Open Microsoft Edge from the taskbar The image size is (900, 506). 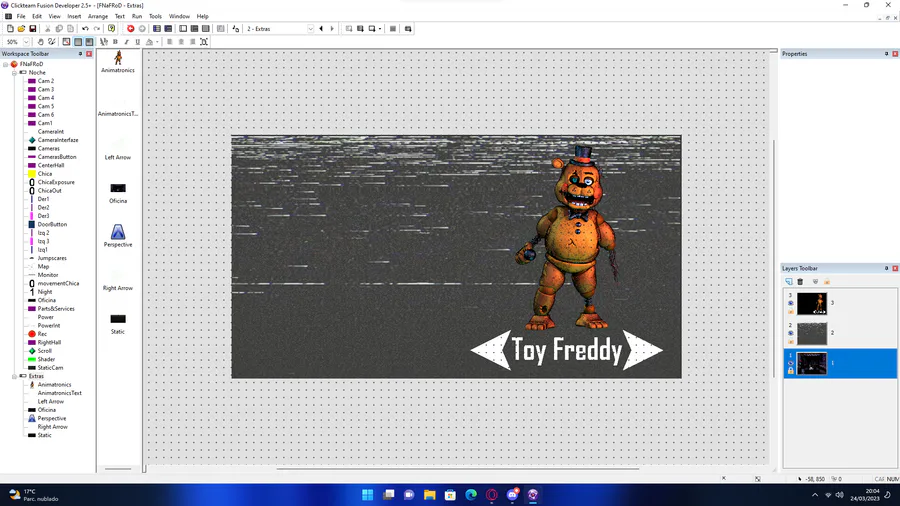pyautogui.click(x=471, y=495)
